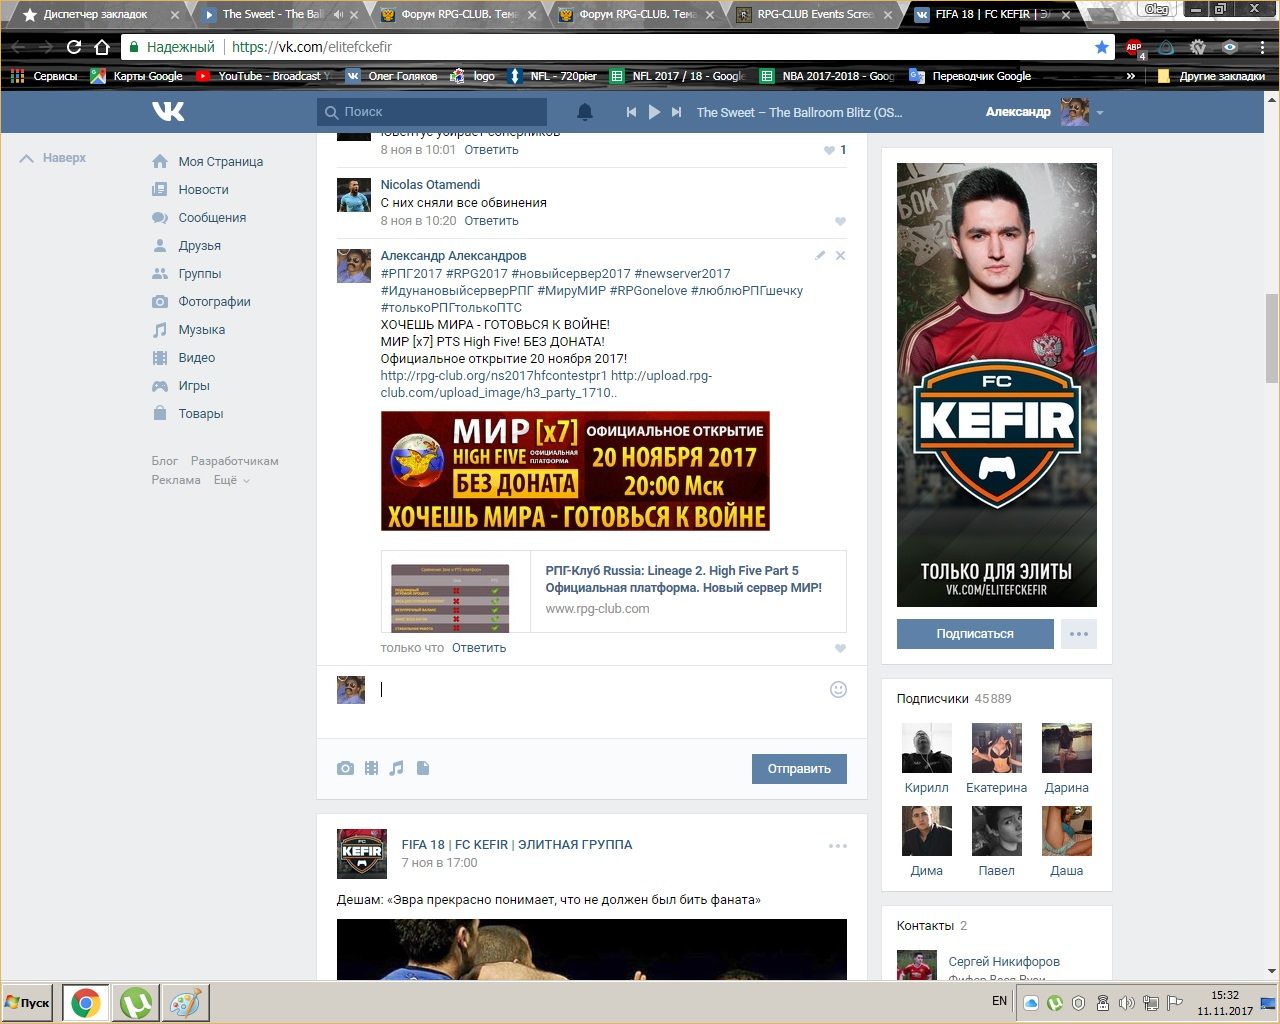Open Сообщения in left sidebar
This screenshot has height=1024, width=1280.
(211, 217)
